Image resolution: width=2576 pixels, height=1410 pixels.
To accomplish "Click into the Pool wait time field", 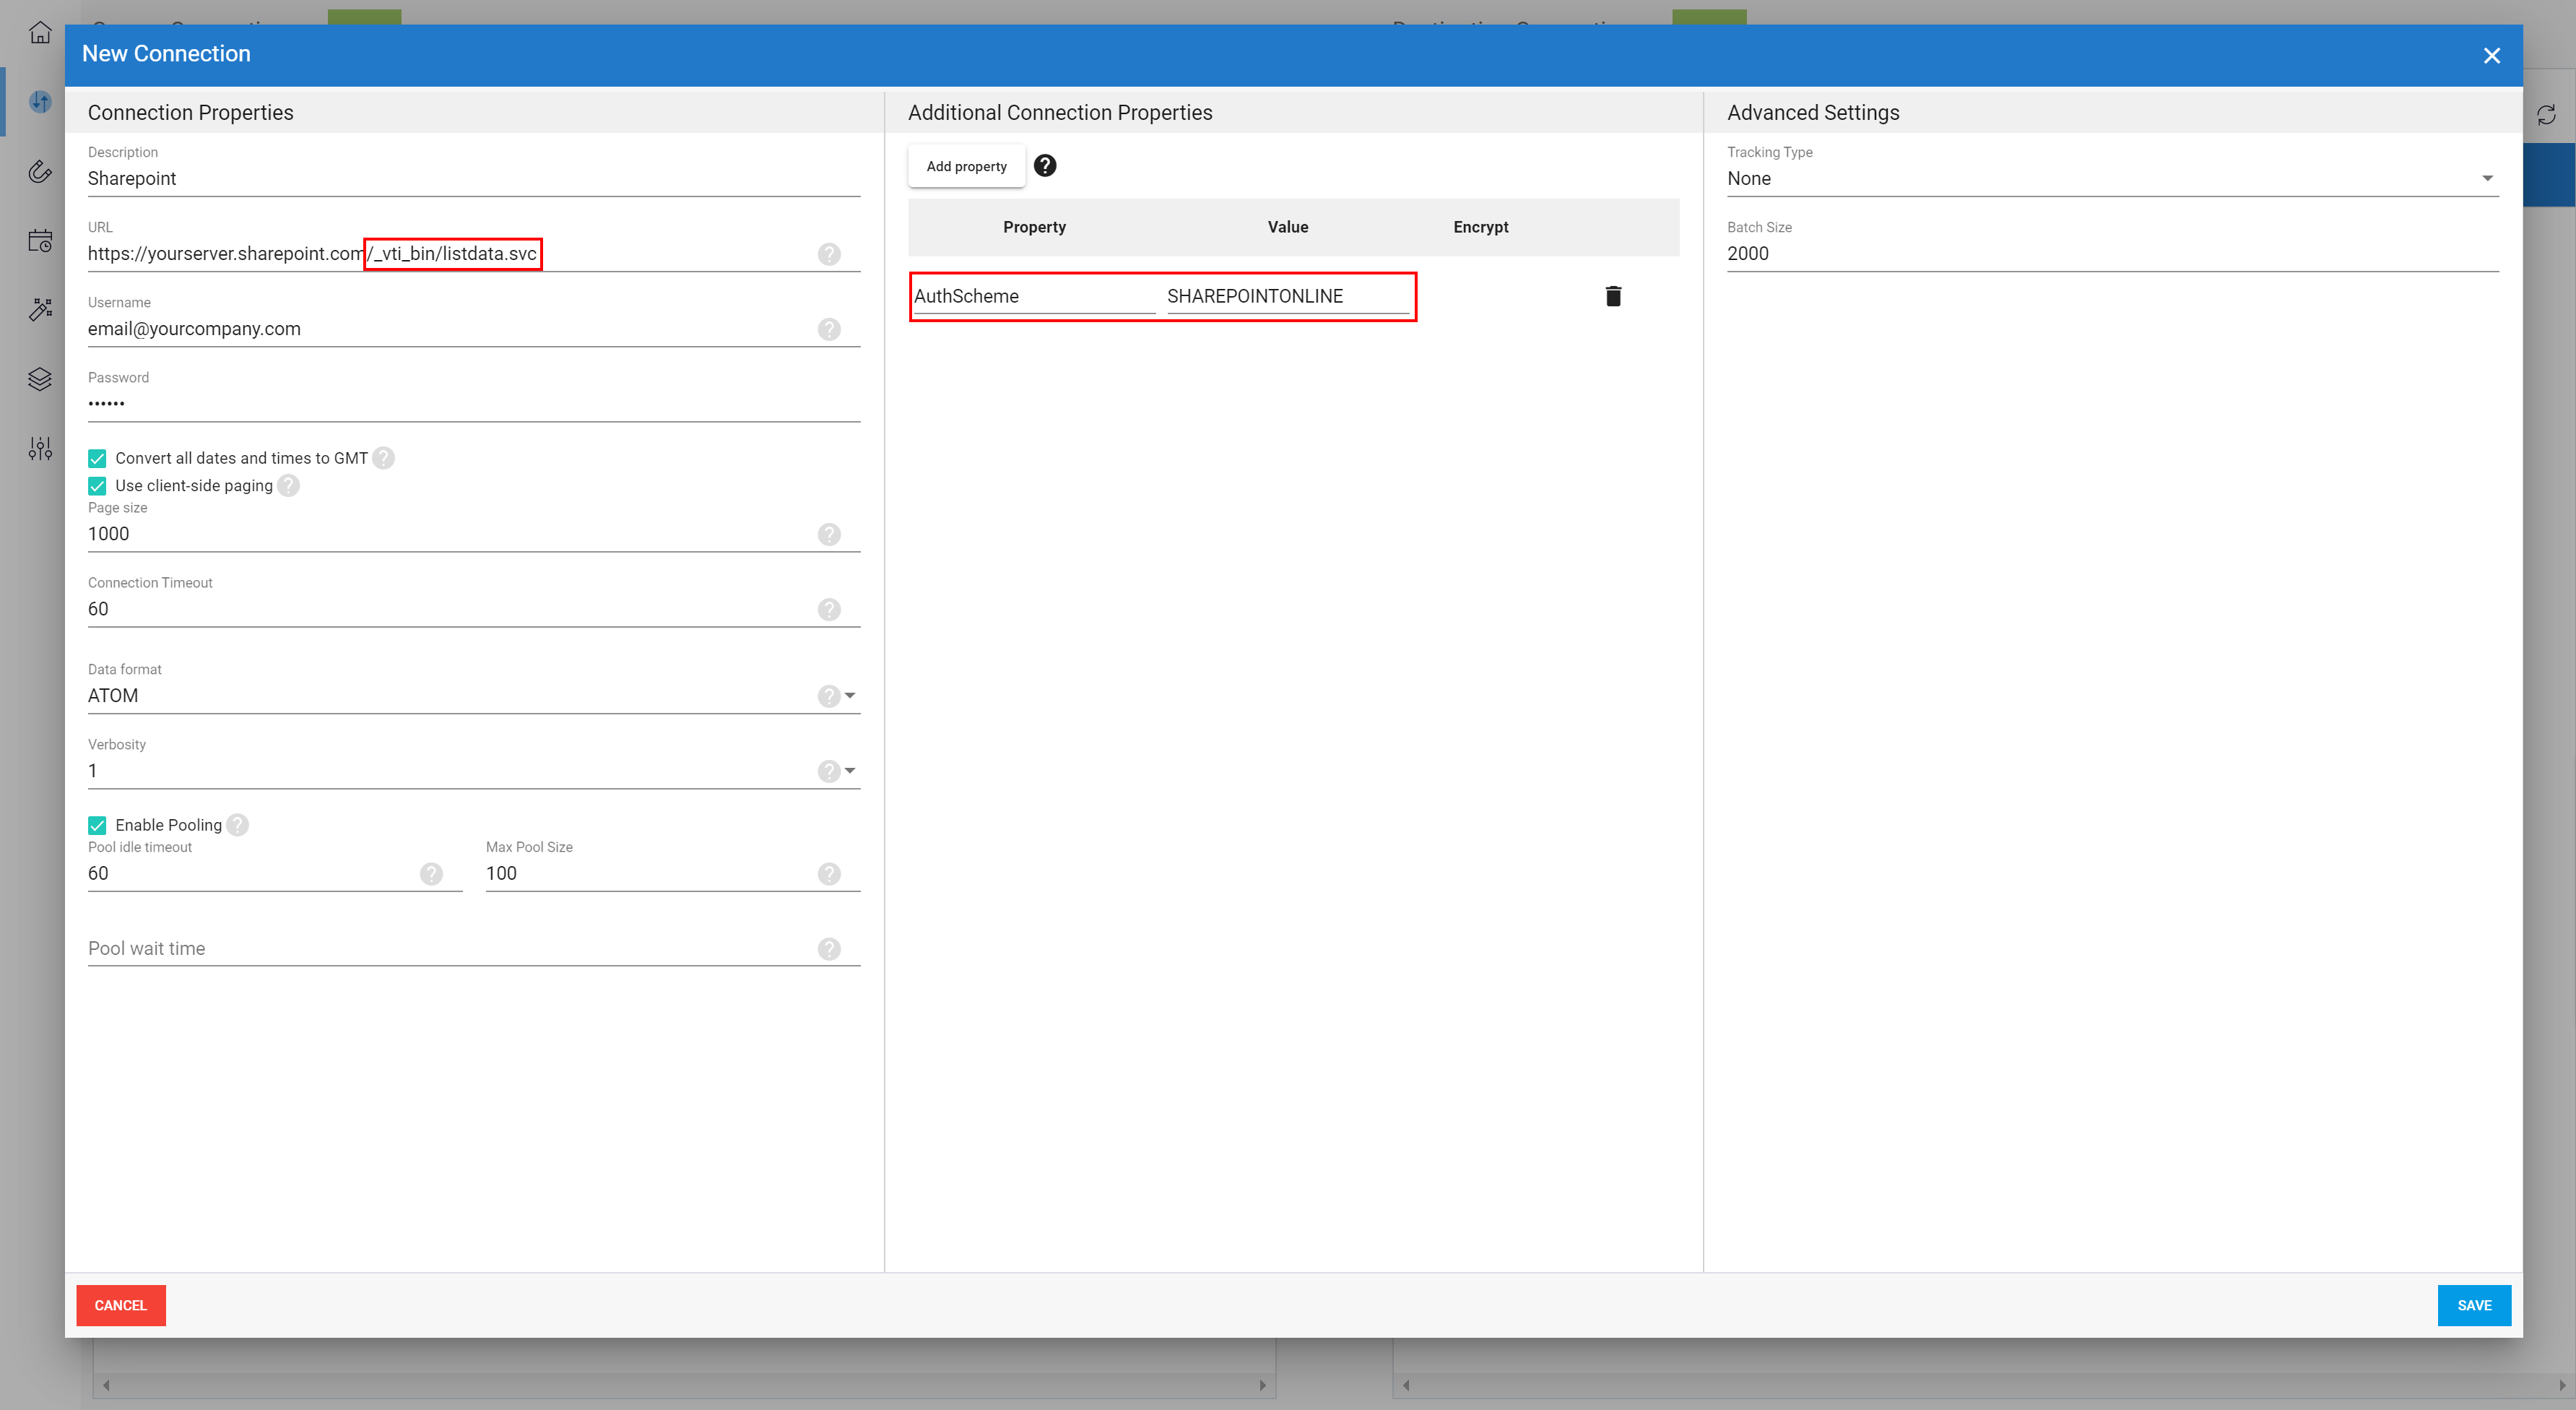I will pyautogui.click(x=400, y=948).
